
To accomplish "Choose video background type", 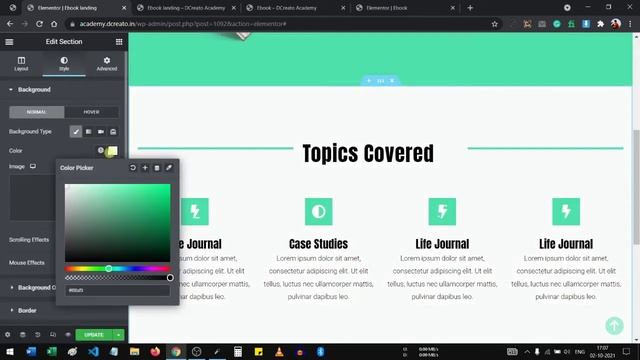I will 100,131.
